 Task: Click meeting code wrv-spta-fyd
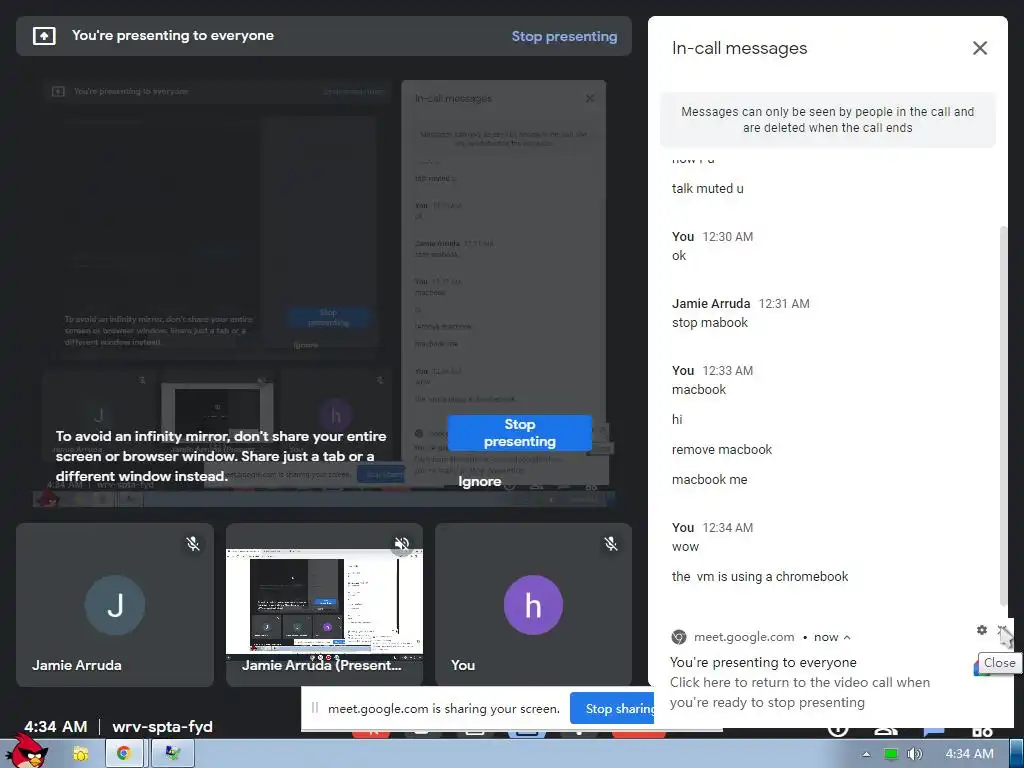tap(163, 727)
